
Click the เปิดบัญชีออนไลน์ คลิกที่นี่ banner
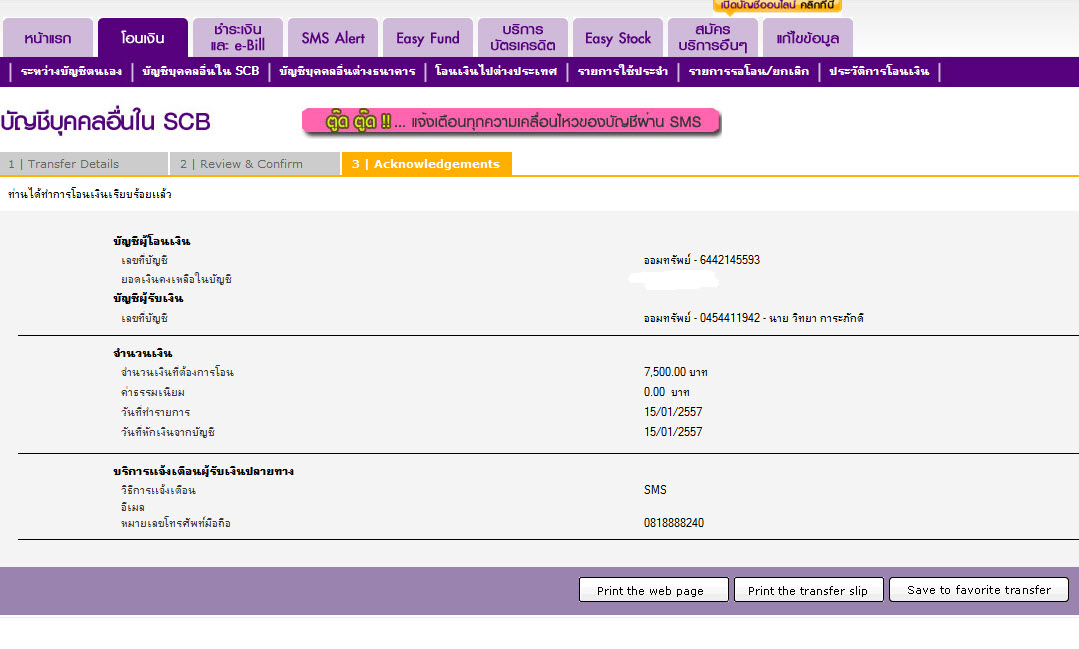(777, 6)
